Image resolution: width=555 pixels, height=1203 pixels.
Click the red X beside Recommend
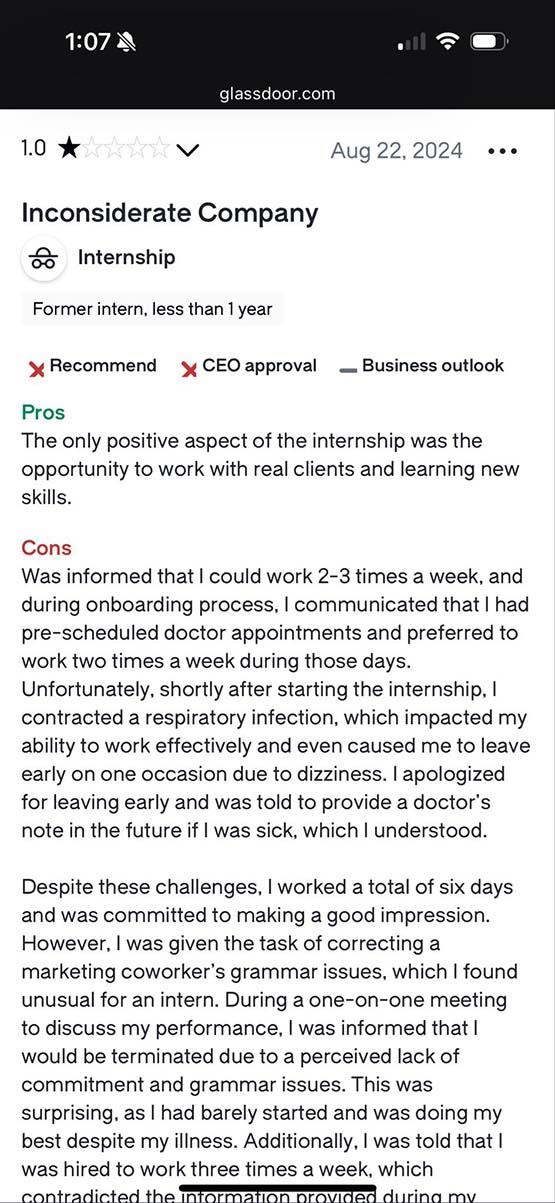tap(37, 369)
